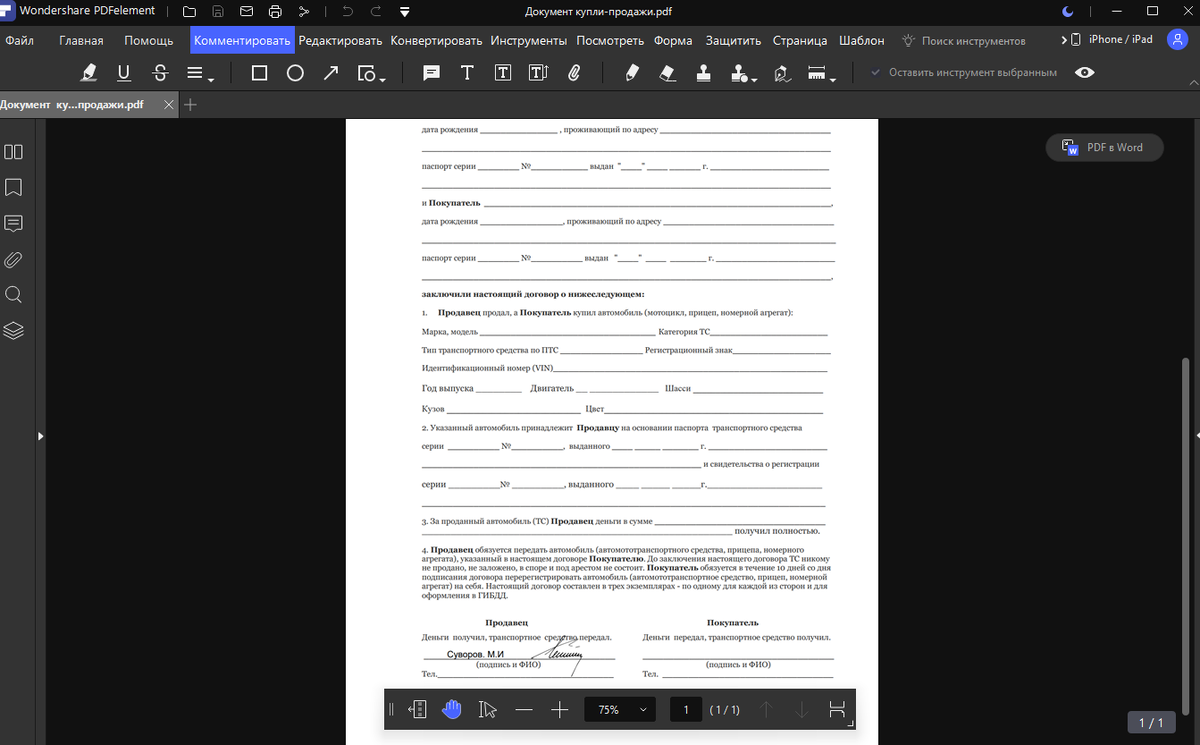Toggle comments visibility eye icon
This screenshot has height=745, width=1200.
coord(1084,73)
